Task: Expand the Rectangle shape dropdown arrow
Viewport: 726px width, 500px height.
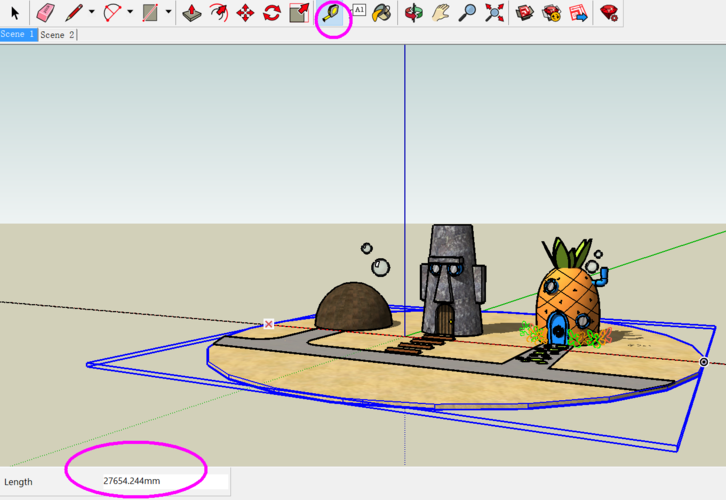Action: pyautogui.click(x=168, y=13)
